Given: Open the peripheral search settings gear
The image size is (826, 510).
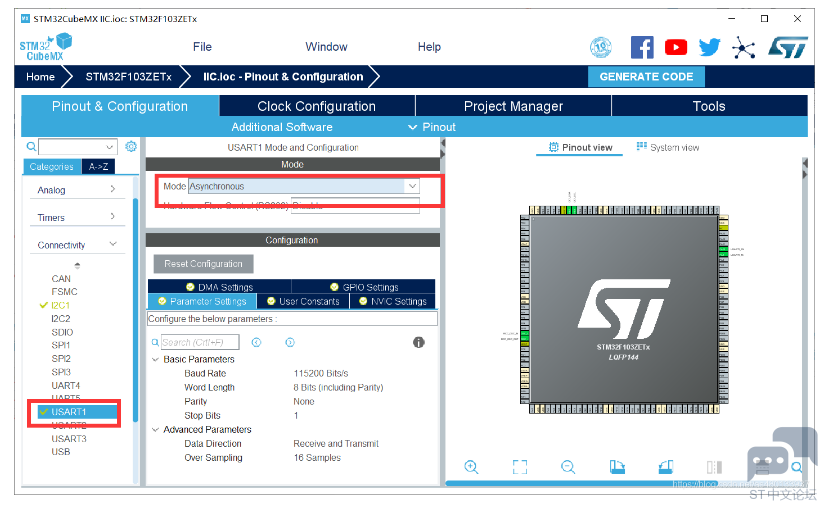Looking at the screenshot, I should [x=131, y=146].
